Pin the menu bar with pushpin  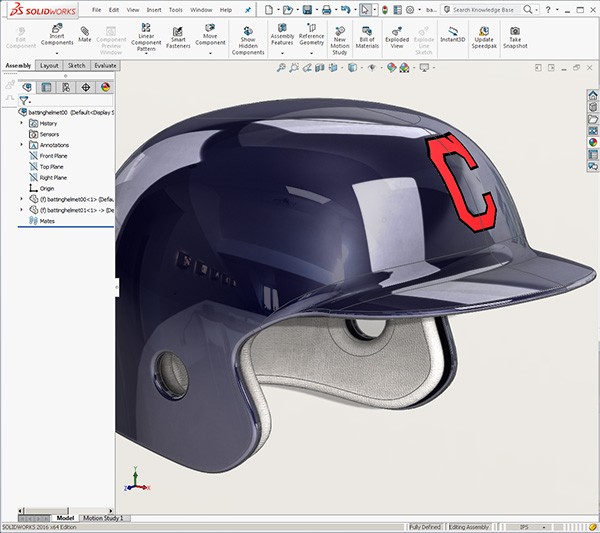[x=248, y=10]
